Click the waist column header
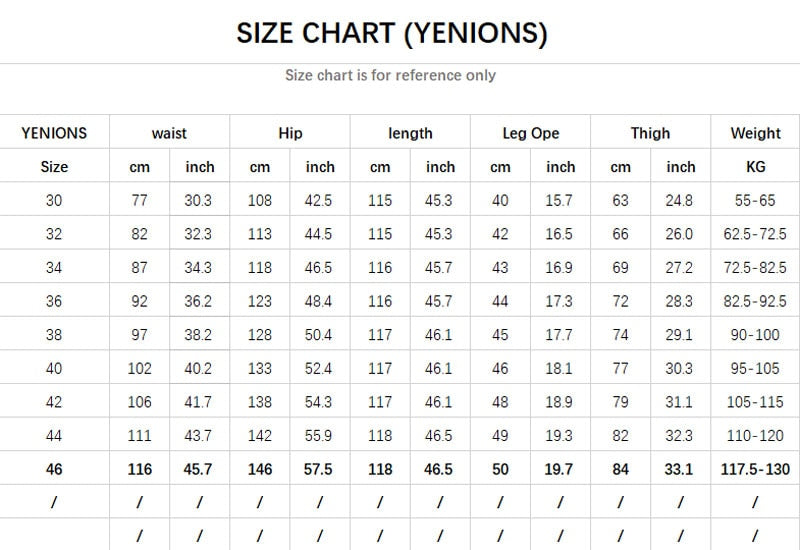 169,133
